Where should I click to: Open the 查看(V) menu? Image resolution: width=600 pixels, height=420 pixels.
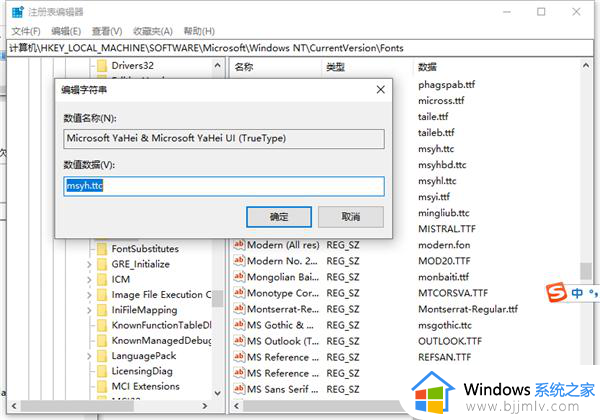tap(107, 31)
